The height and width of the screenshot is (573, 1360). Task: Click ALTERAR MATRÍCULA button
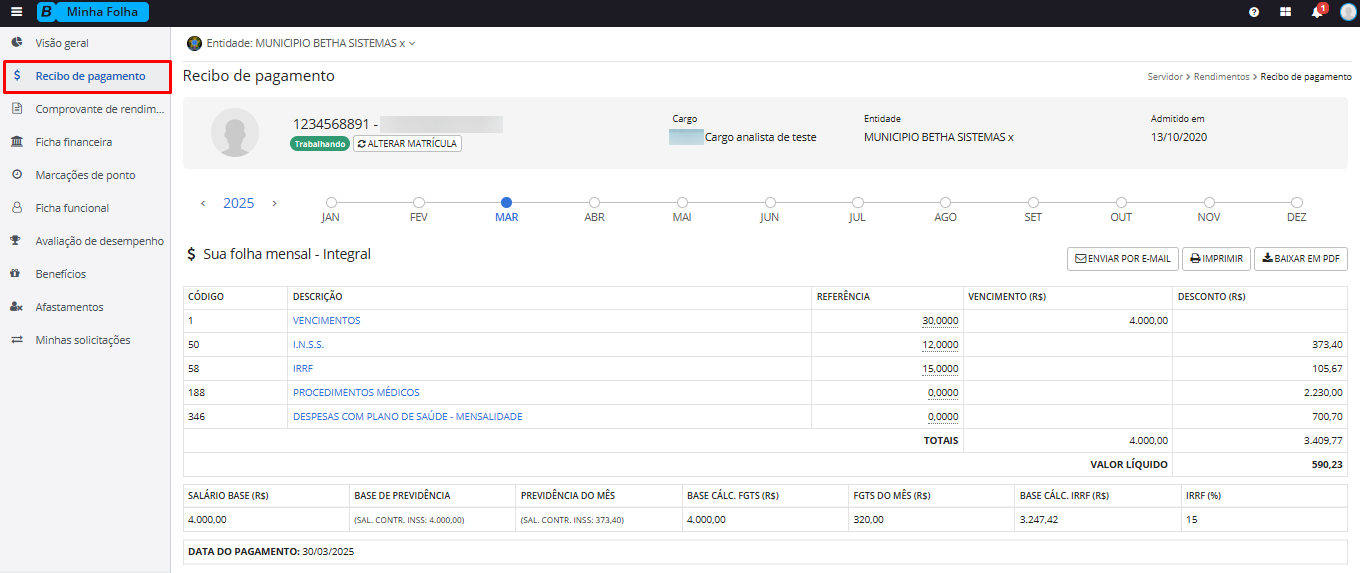pyautogui.click(x=407, y=144)
